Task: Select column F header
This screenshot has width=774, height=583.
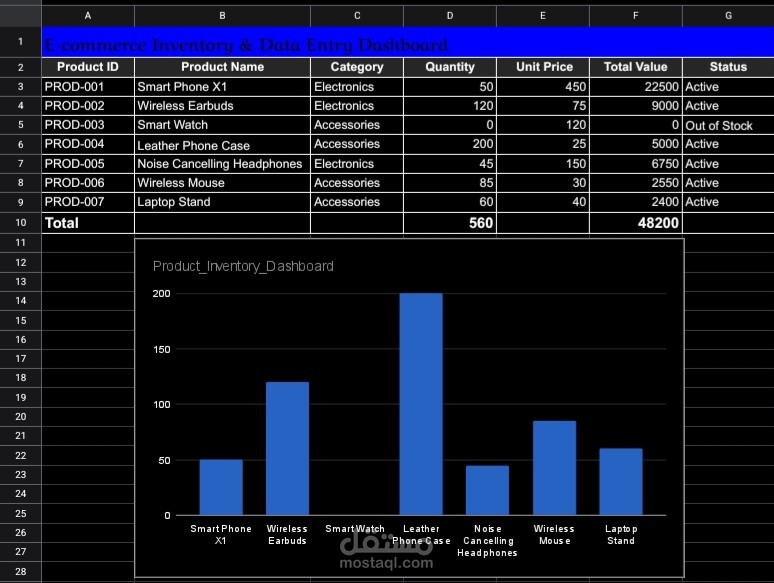Action: coord(636,16)
